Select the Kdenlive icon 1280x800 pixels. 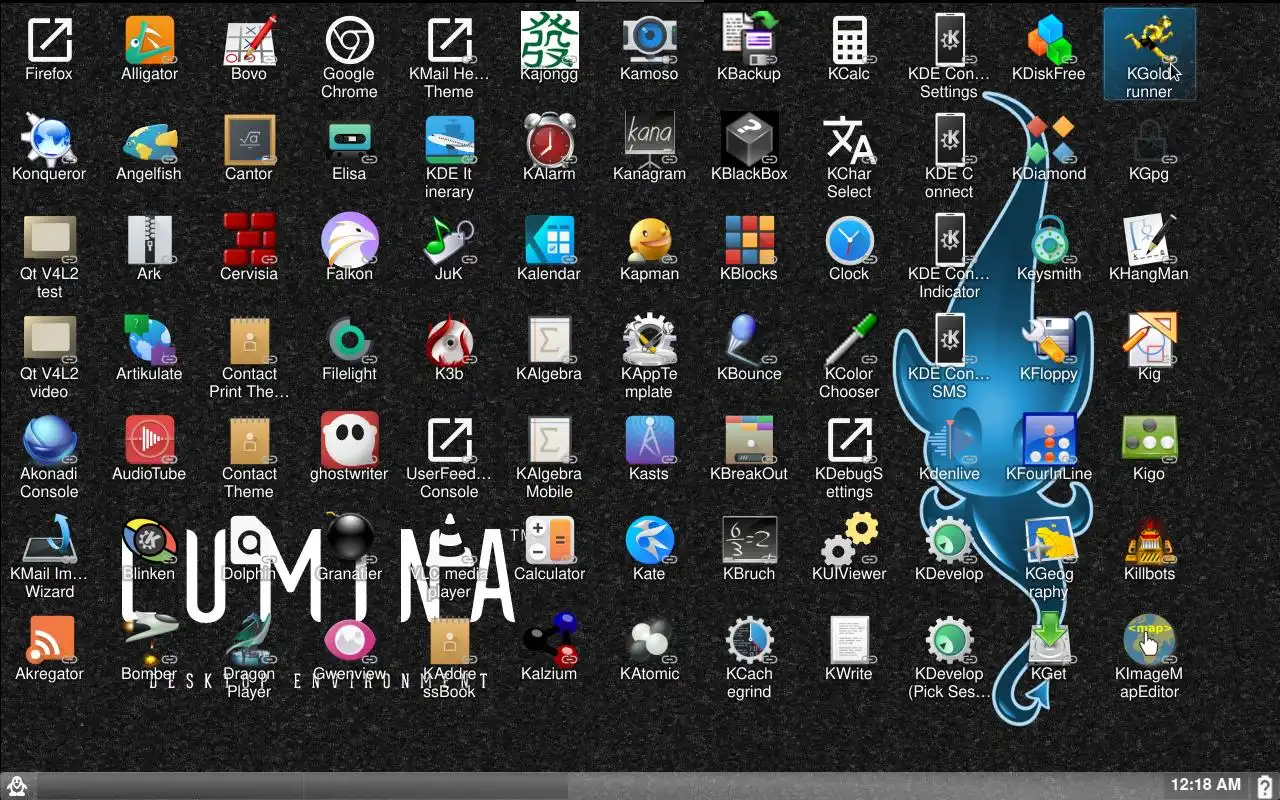click(949, 440)
